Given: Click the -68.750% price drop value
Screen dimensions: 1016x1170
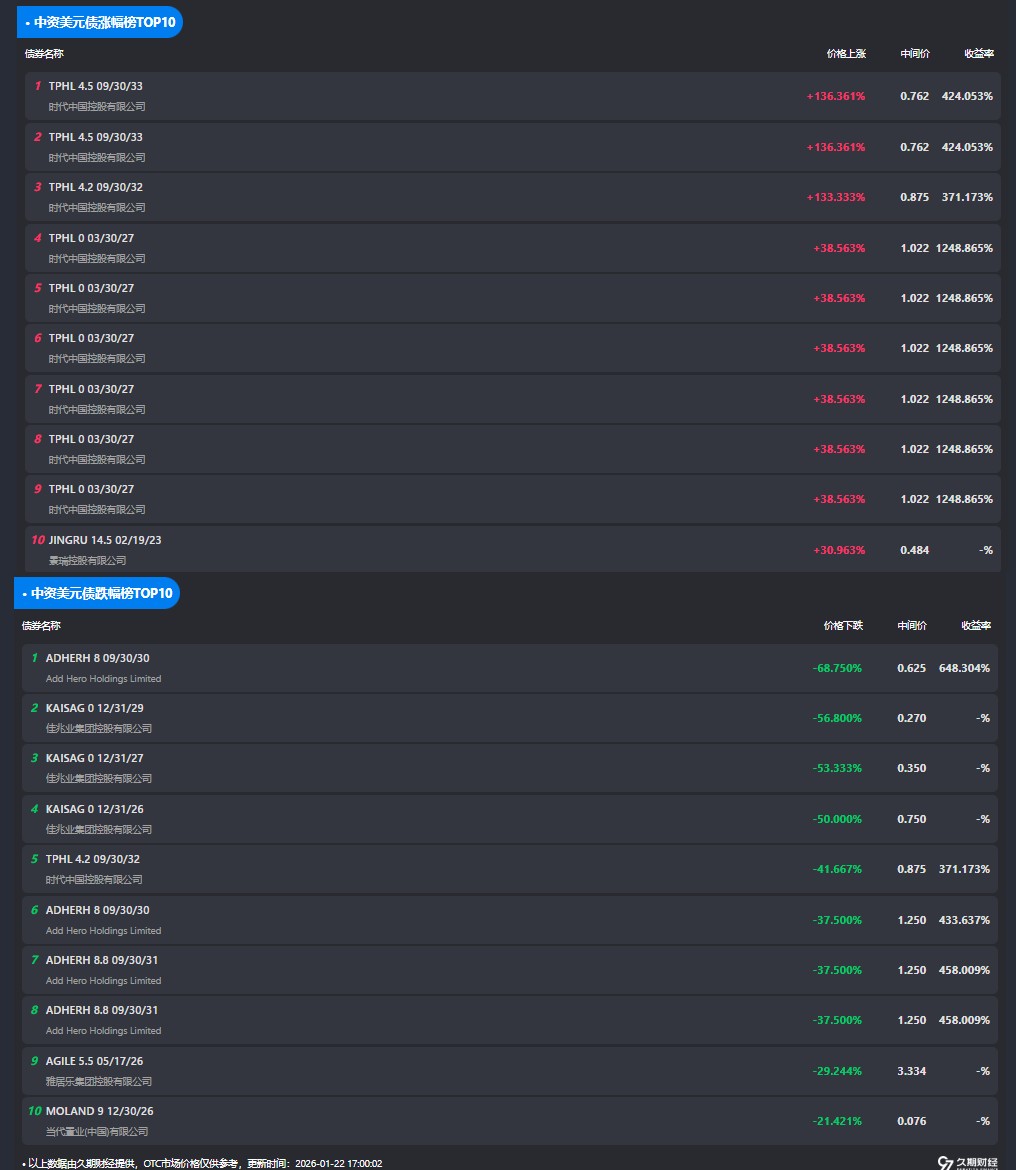Looking at the screenshot, I should click(x=836, y=668).
